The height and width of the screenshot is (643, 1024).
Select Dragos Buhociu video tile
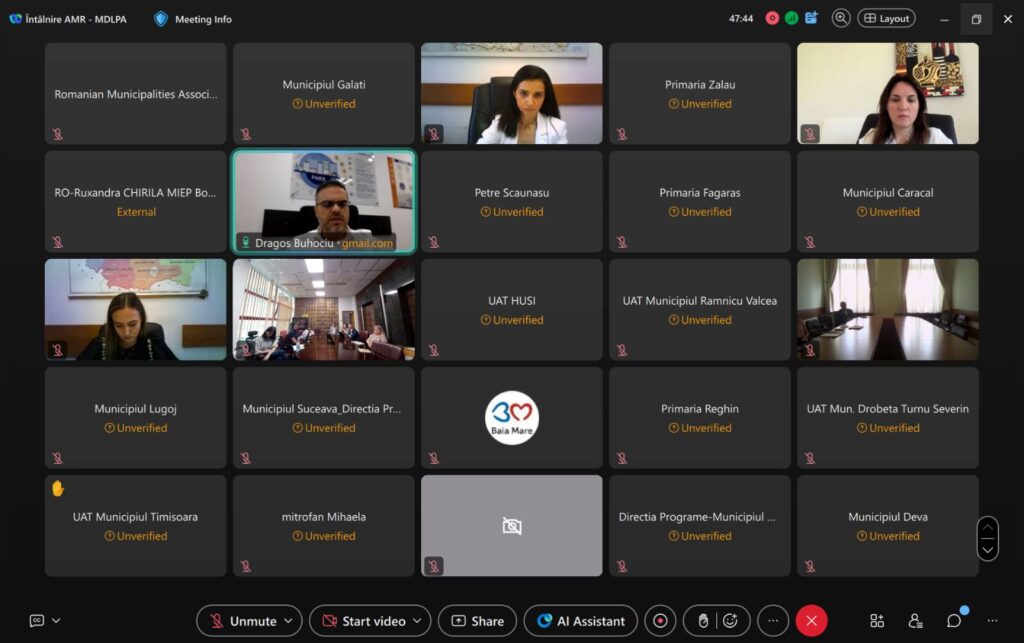323,201
